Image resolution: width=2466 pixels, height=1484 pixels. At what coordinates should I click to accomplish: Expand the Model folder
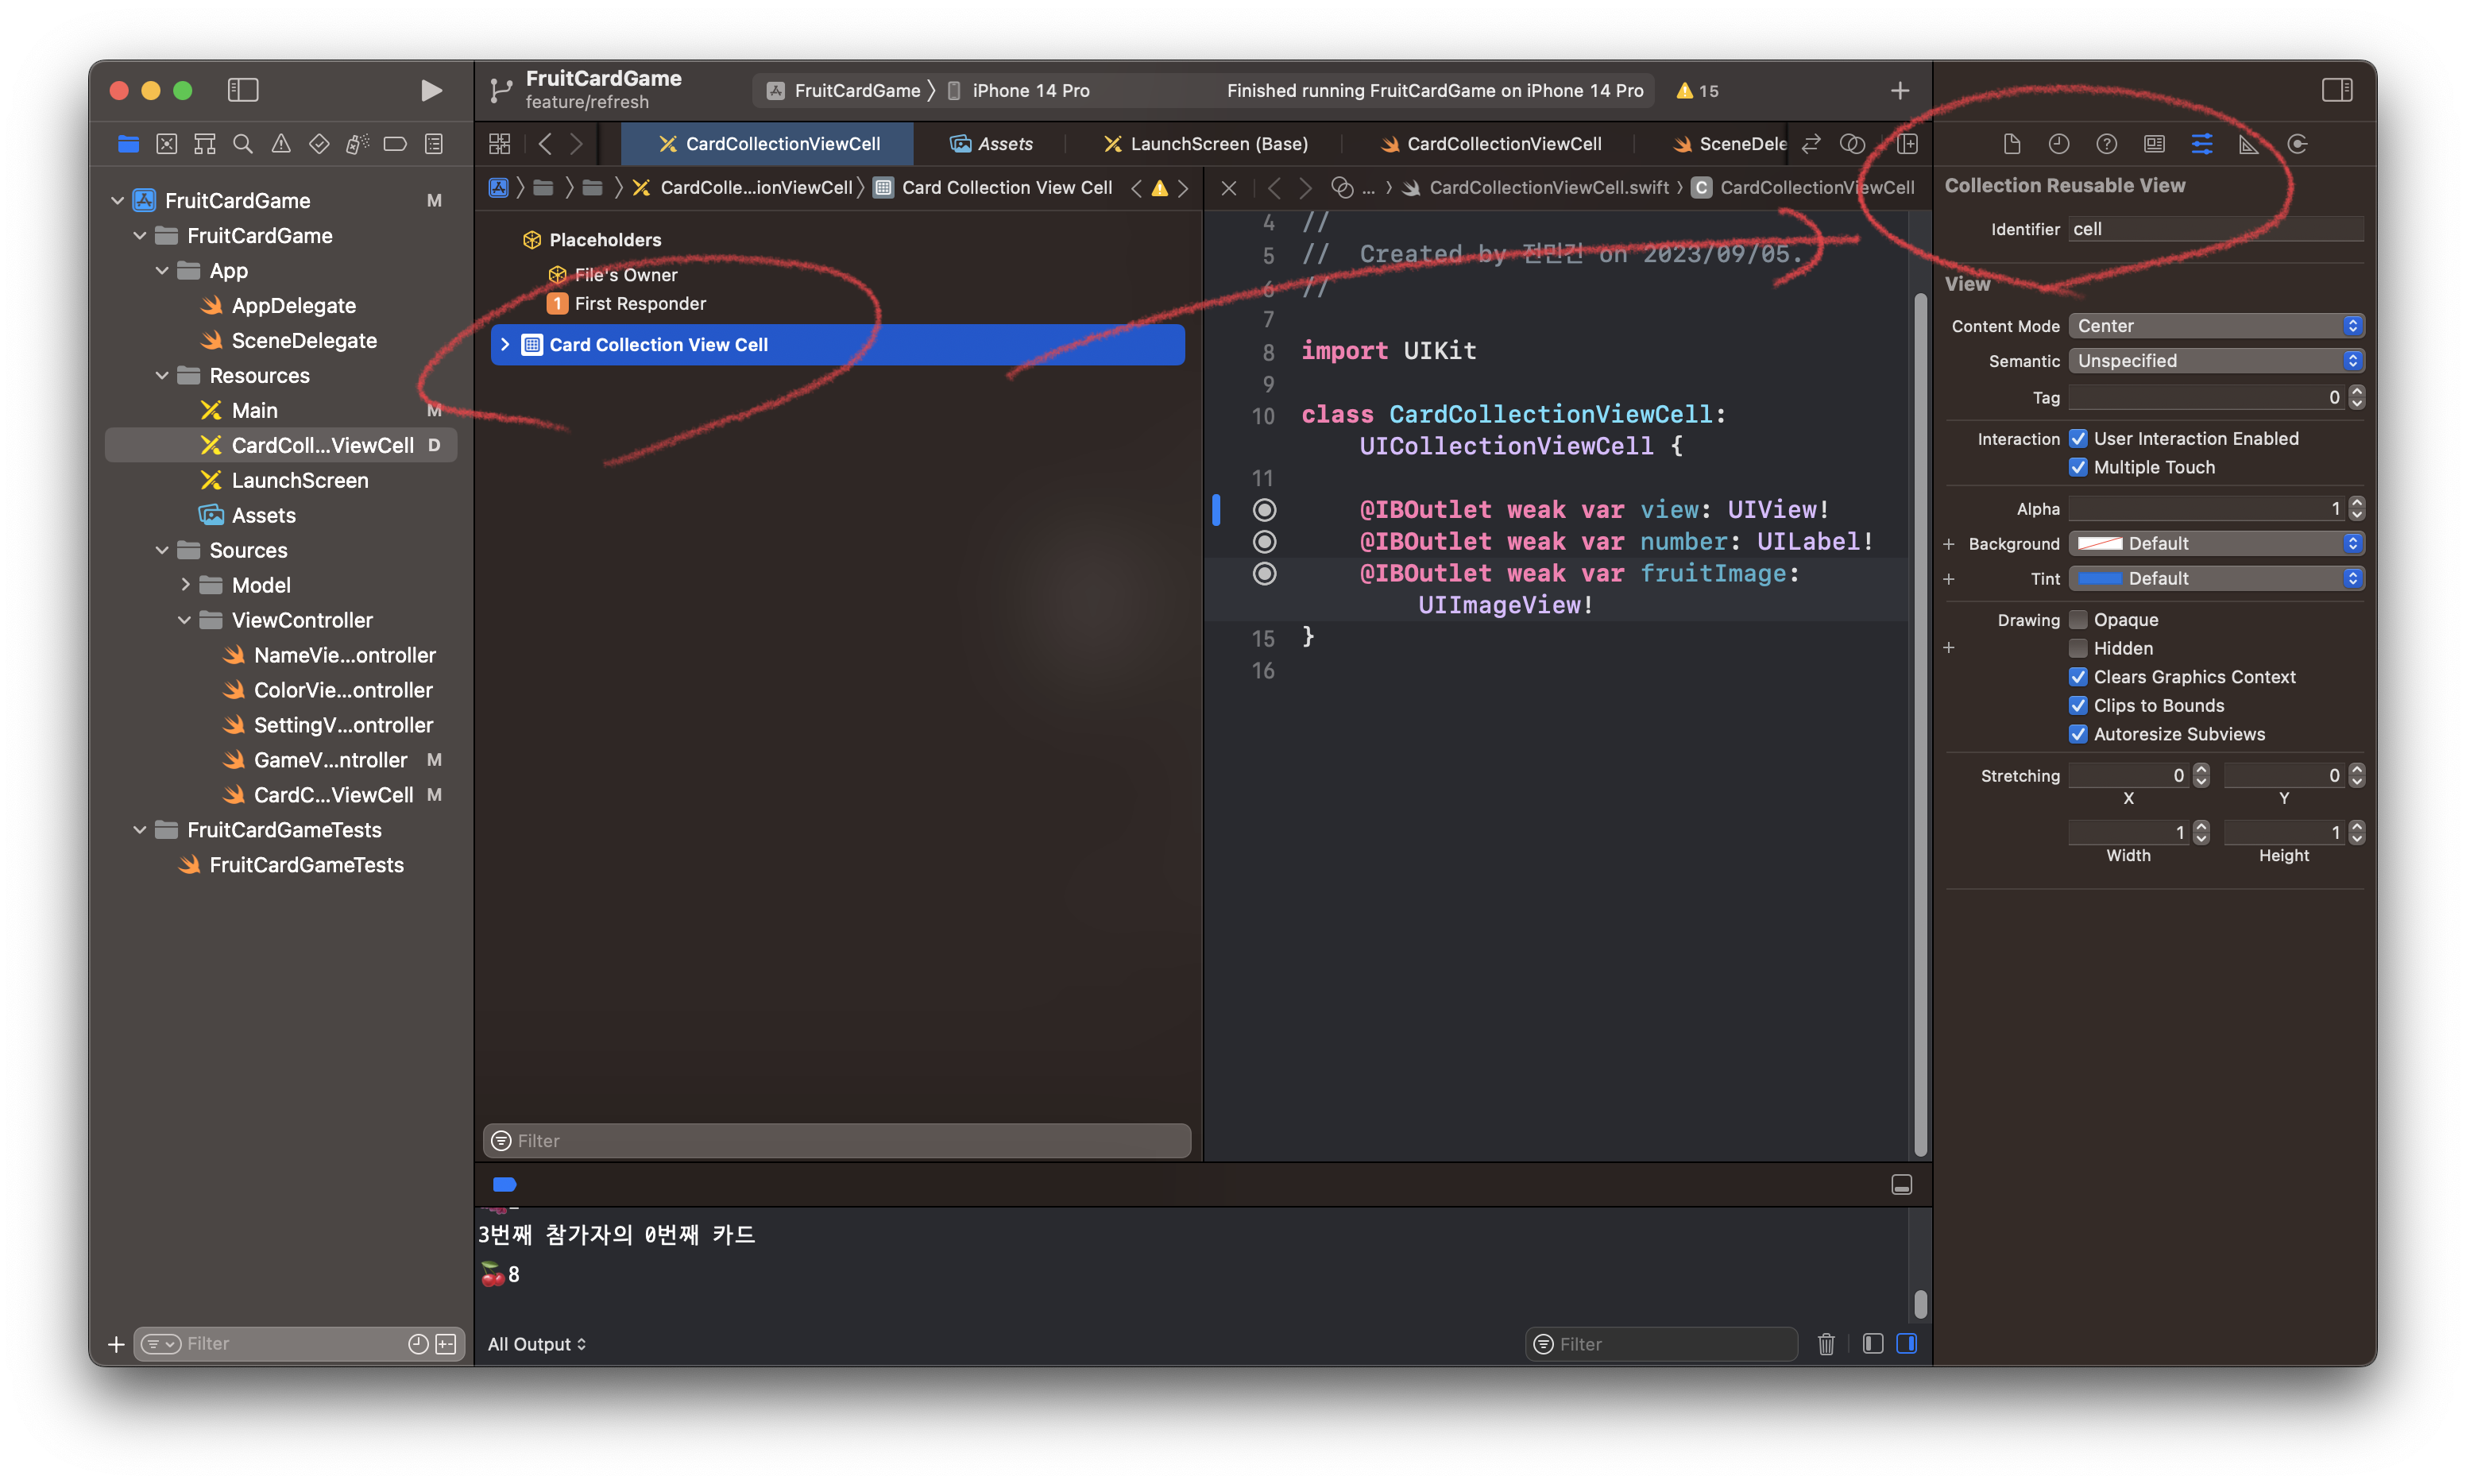click(x=185, y=585)
